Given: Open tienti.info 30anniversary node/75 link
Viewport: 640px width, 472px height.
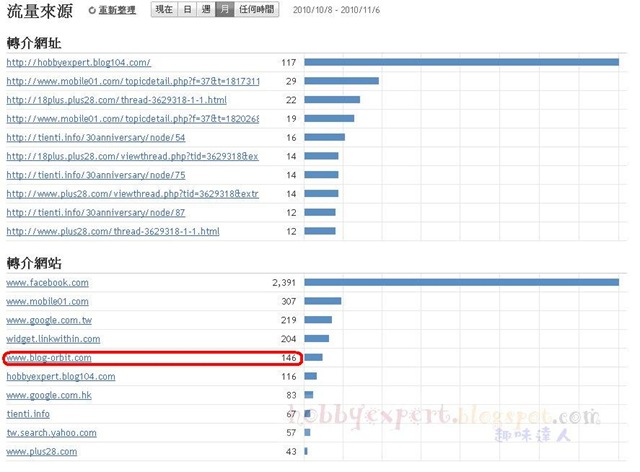Looking at the screenshot, I should click(96, 175).
